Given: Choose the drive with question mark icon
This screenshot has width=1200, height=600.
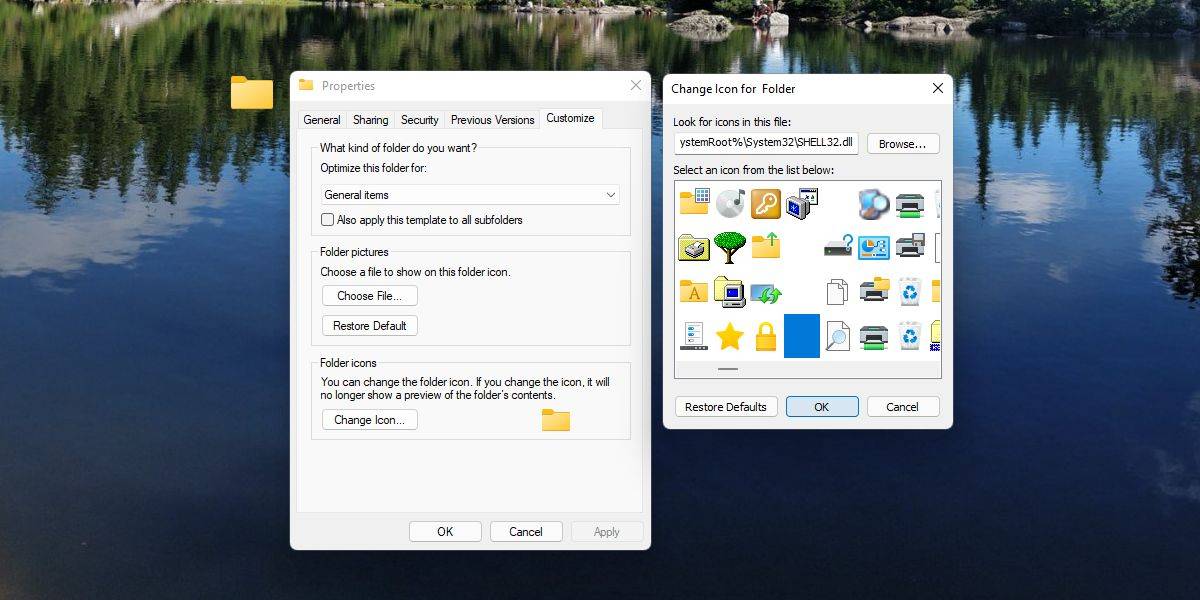Looking at the screenshot, I should 838,247.
